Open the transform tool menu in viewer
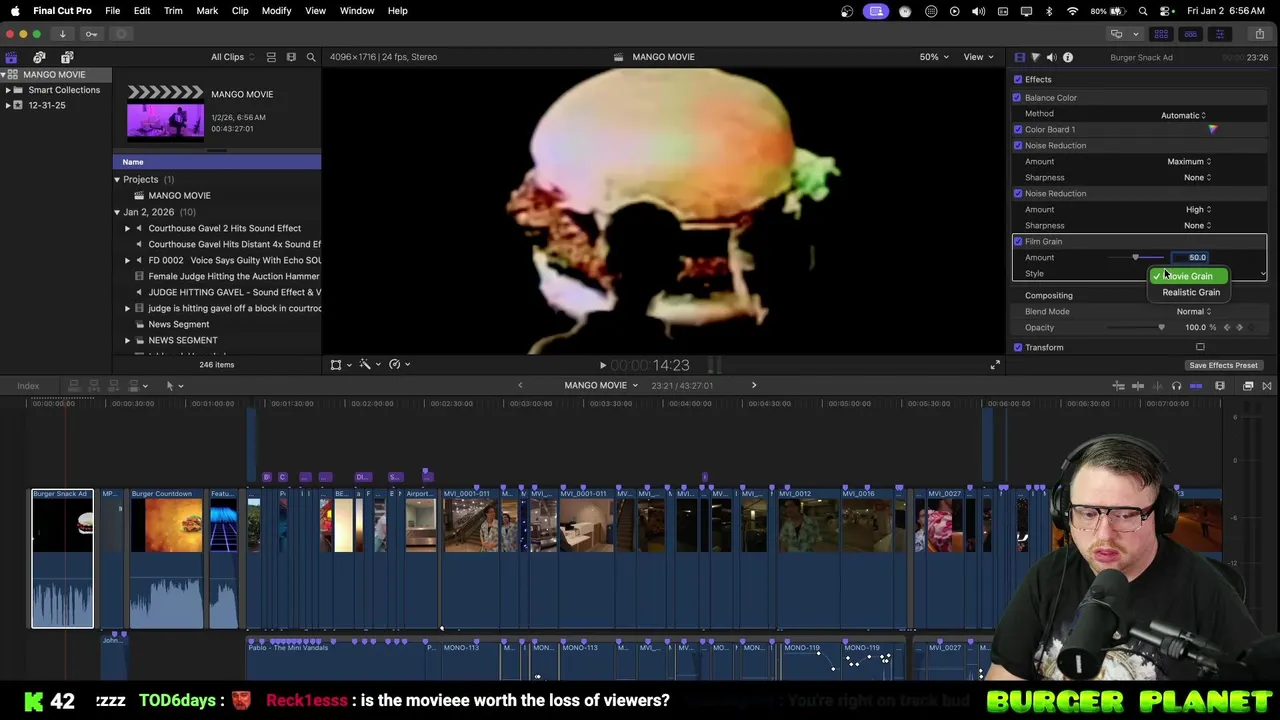 (340, 365)
